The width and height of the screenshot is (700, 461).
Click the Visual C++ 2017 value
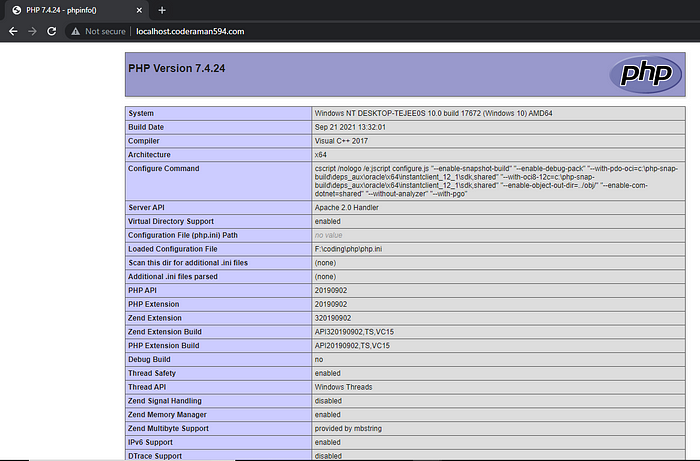pyautogui.click(x=341, y=141)
